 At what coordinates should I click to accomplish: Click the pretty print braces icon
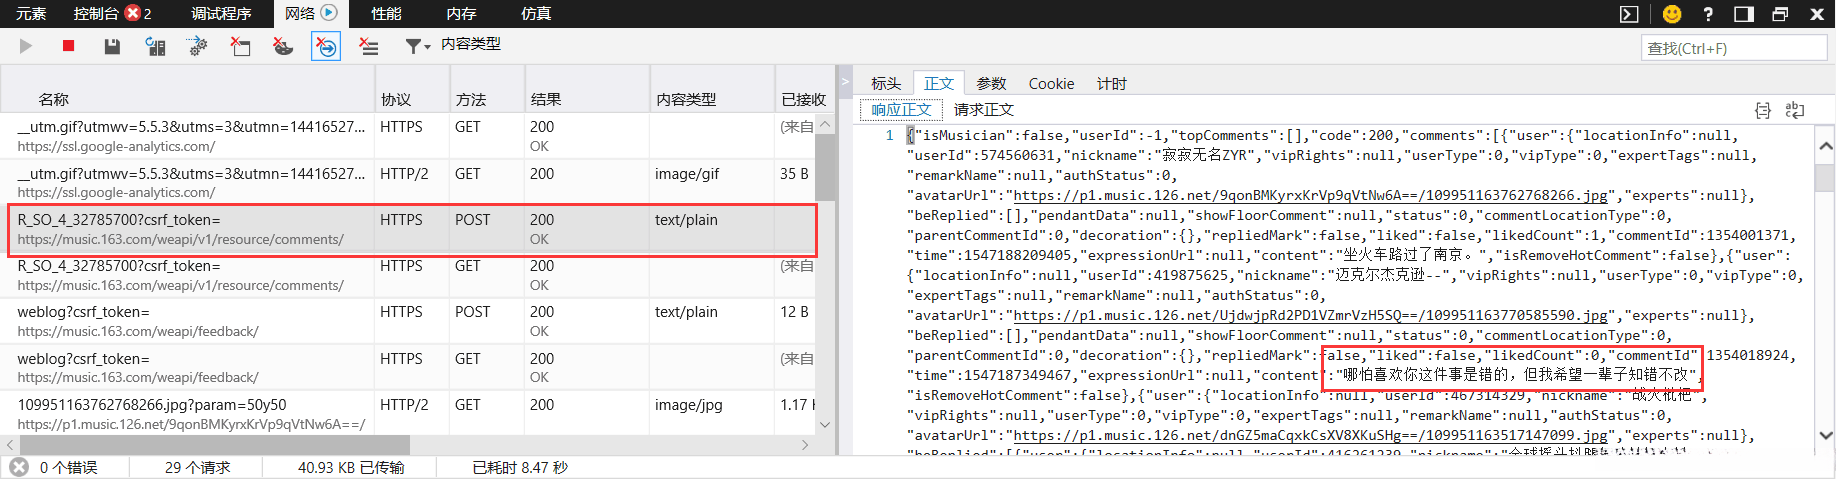point(1763,110)
